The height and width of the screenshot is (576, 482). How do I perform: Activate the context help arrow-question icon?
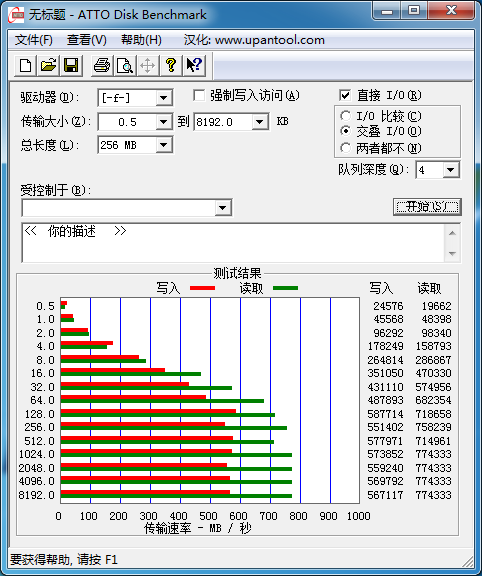coord(194,66)
